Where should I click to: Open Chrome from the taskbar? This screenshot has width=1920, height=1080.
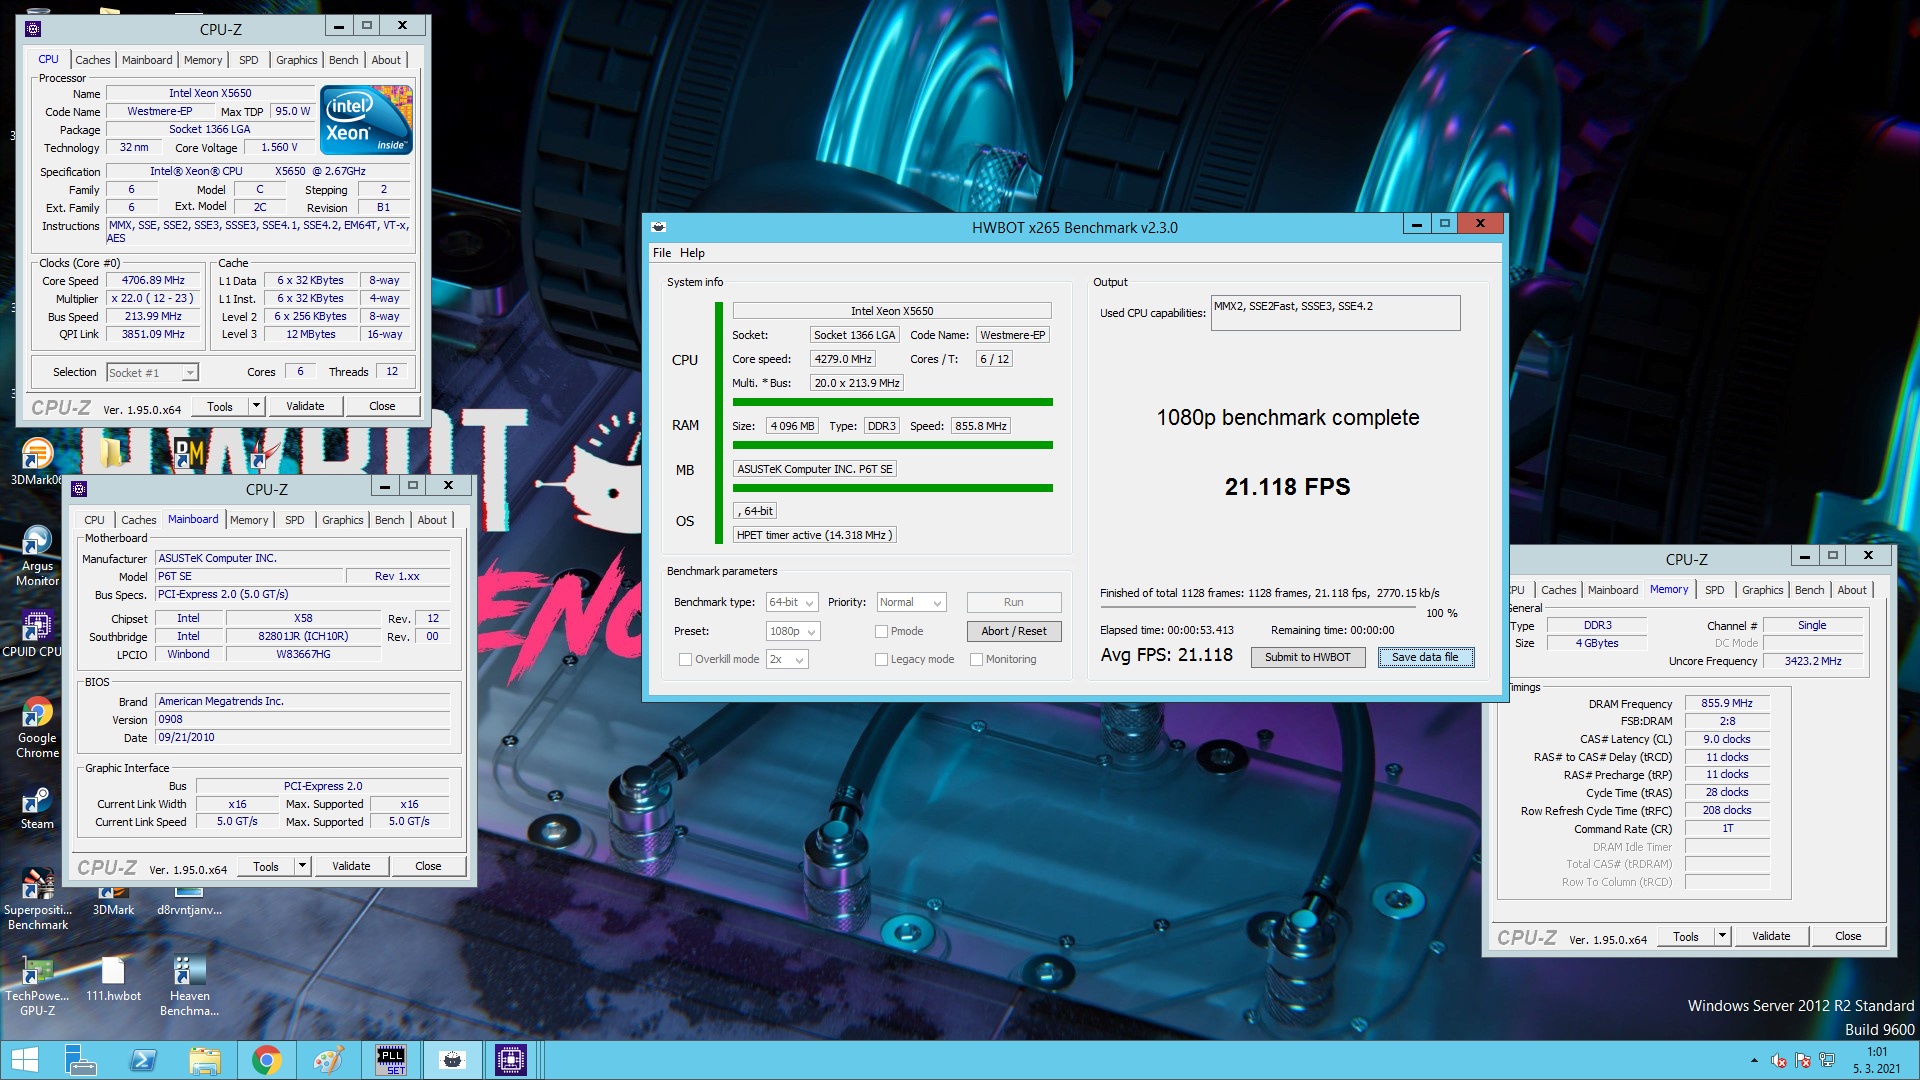(x=266, y=1060)
